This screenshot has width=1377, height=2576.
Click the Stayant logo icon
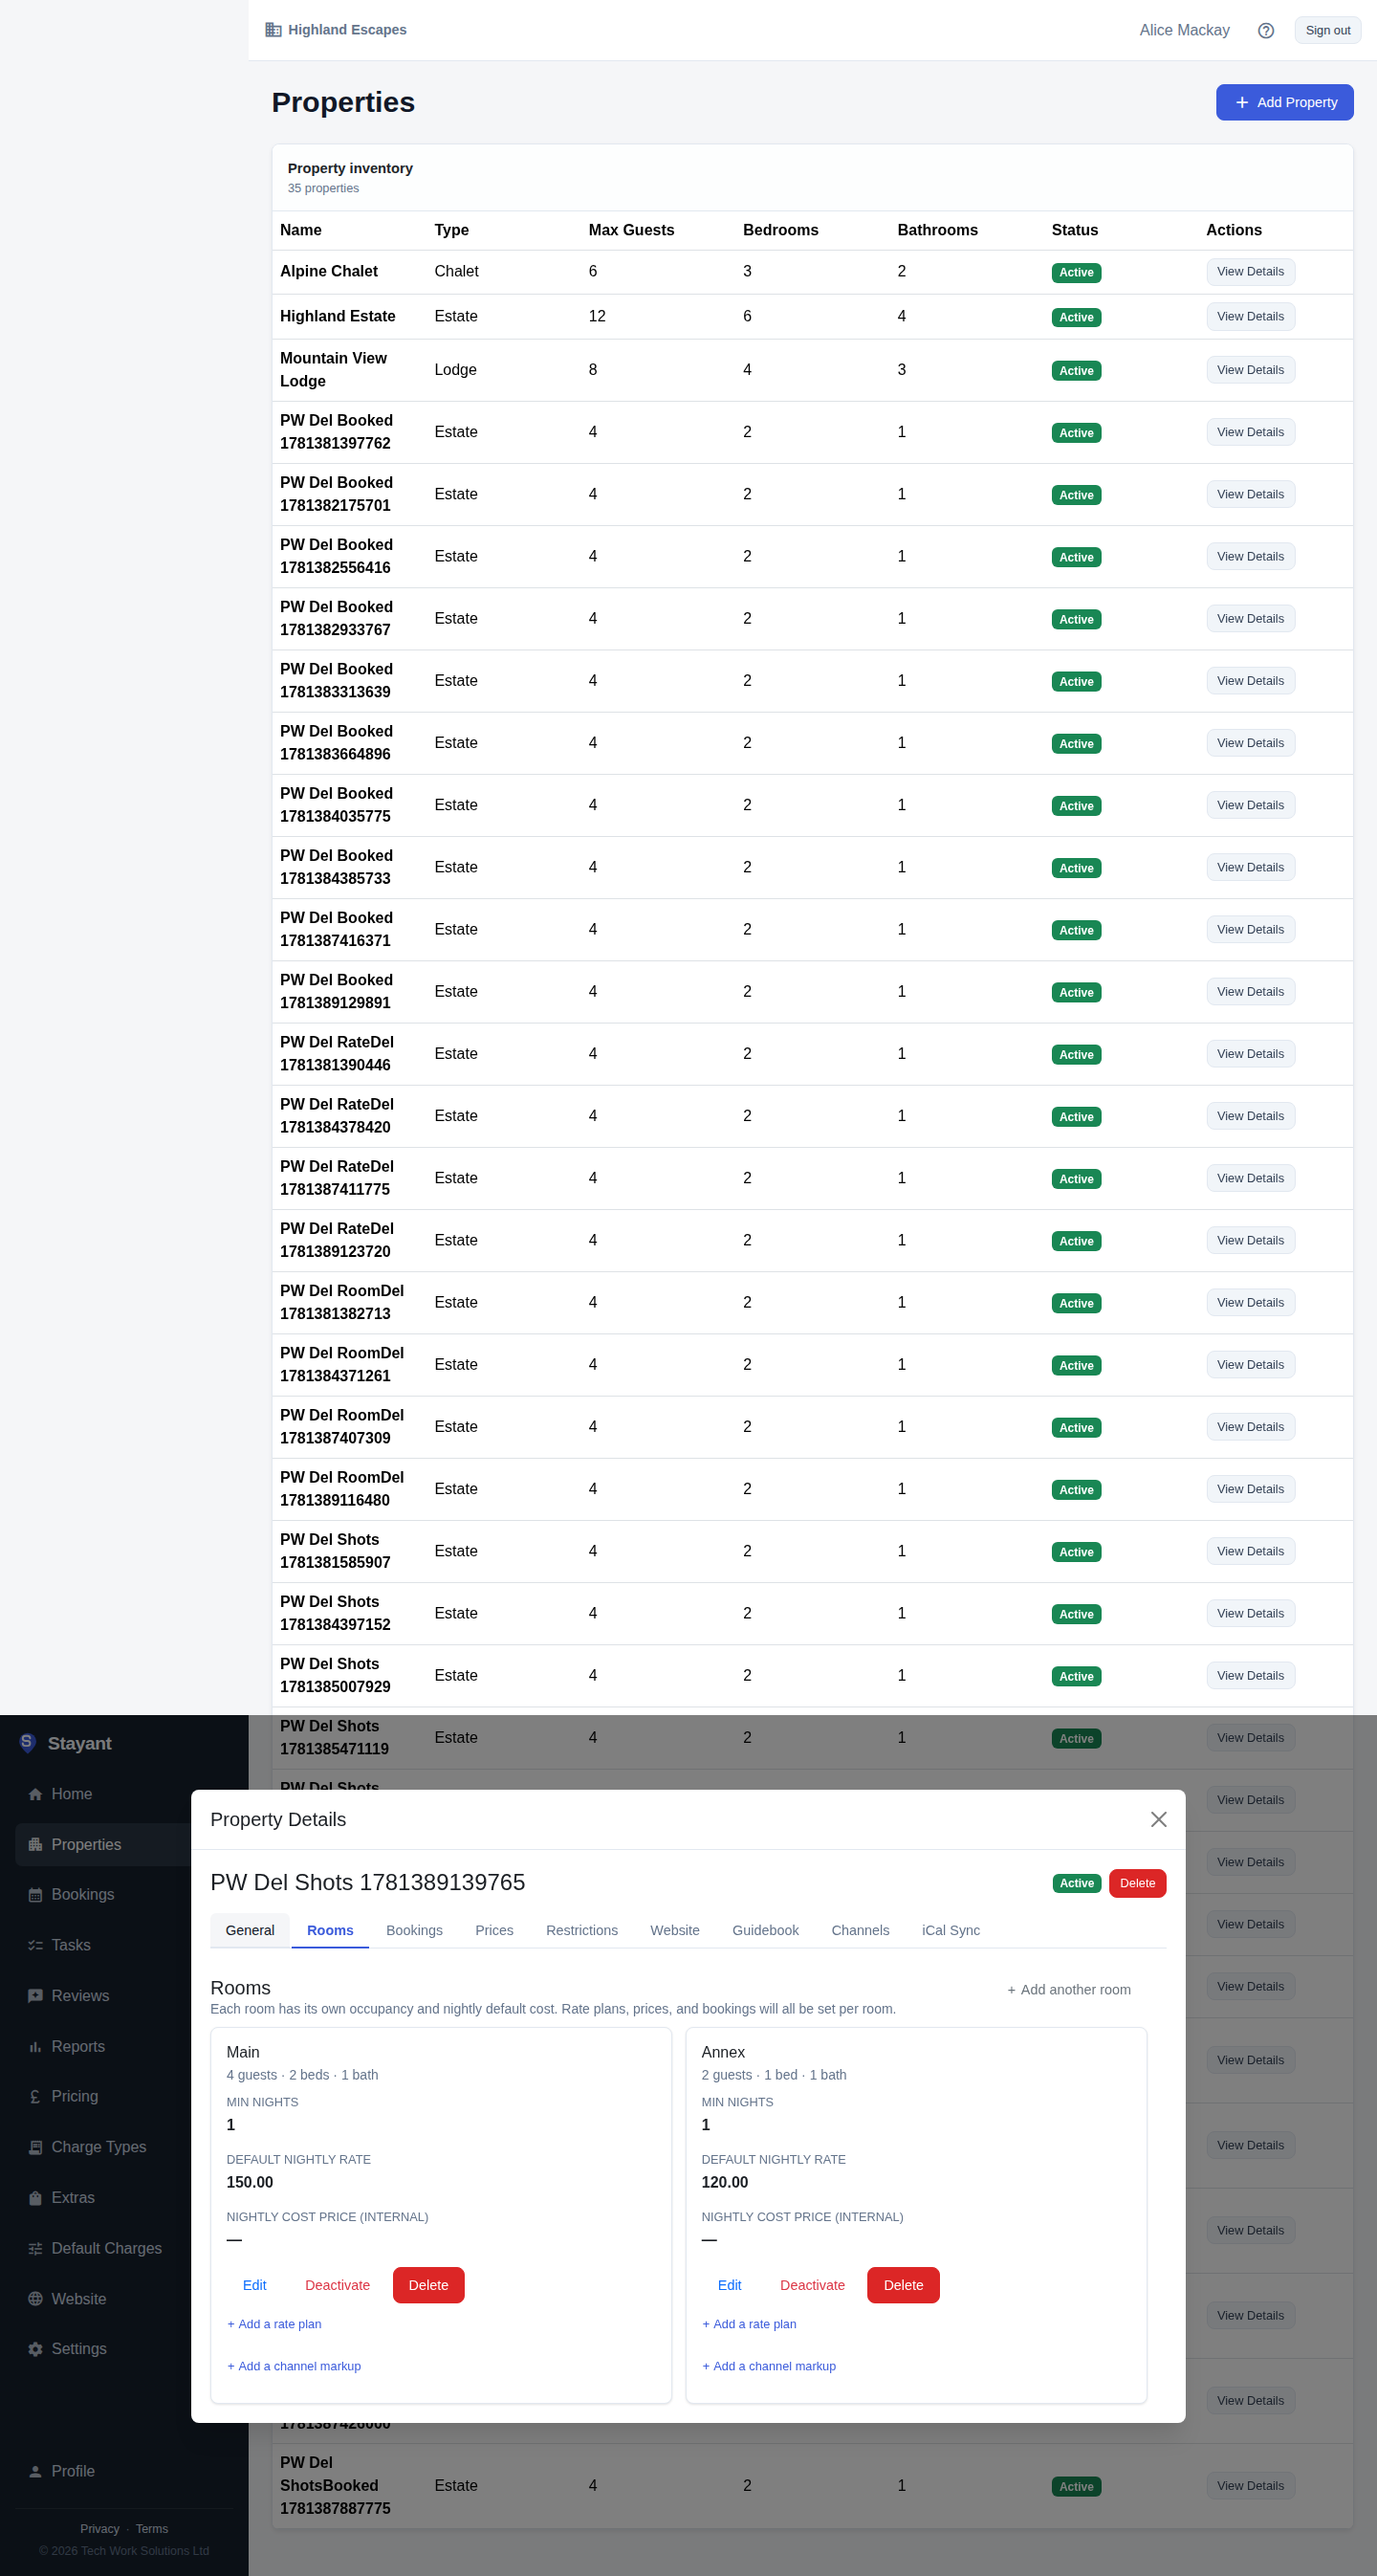tap(27, 1743)
